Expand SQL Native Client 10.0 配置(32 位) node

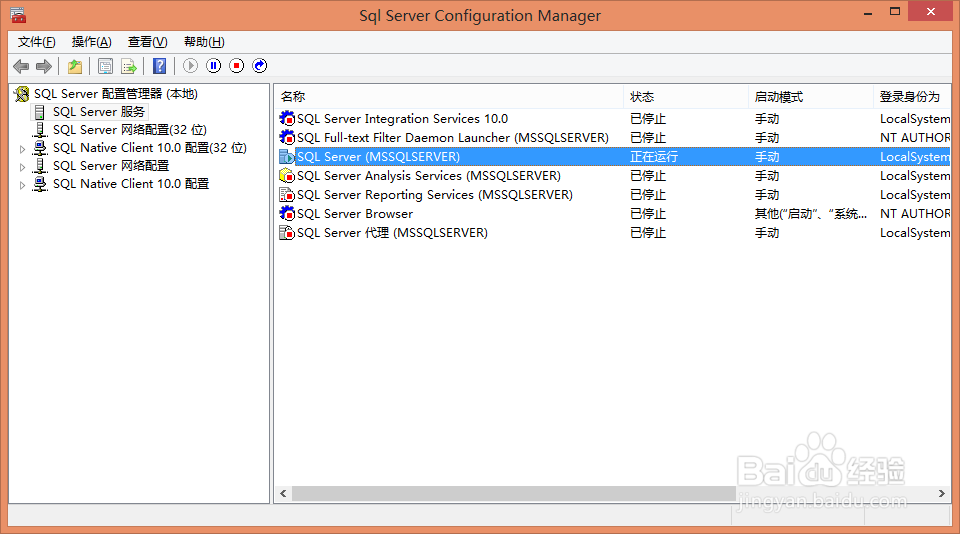tap(22, 149)
